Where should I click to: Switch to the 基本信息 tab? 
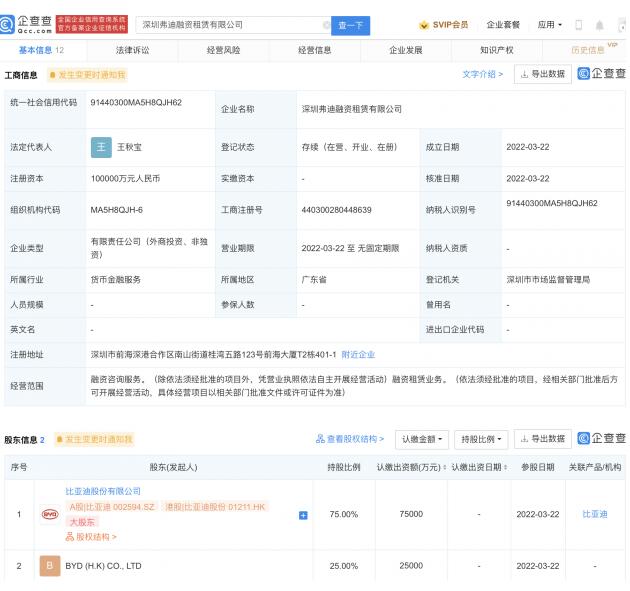41,50
